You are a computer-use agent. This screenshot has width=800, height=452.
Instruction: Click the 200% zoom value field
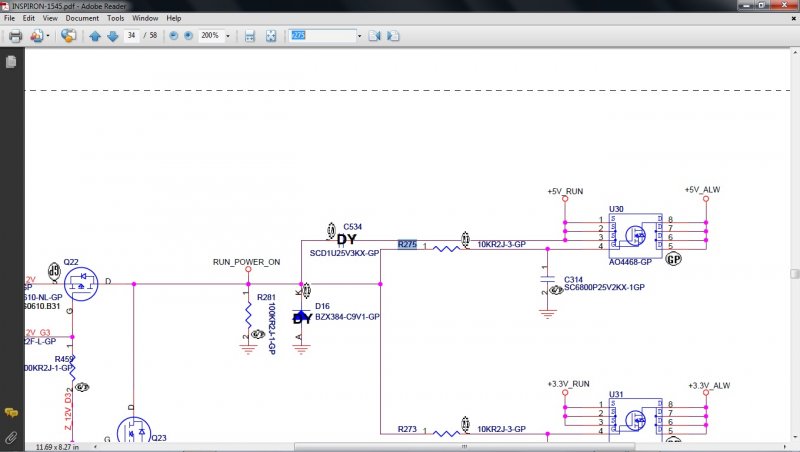[210, 36]
